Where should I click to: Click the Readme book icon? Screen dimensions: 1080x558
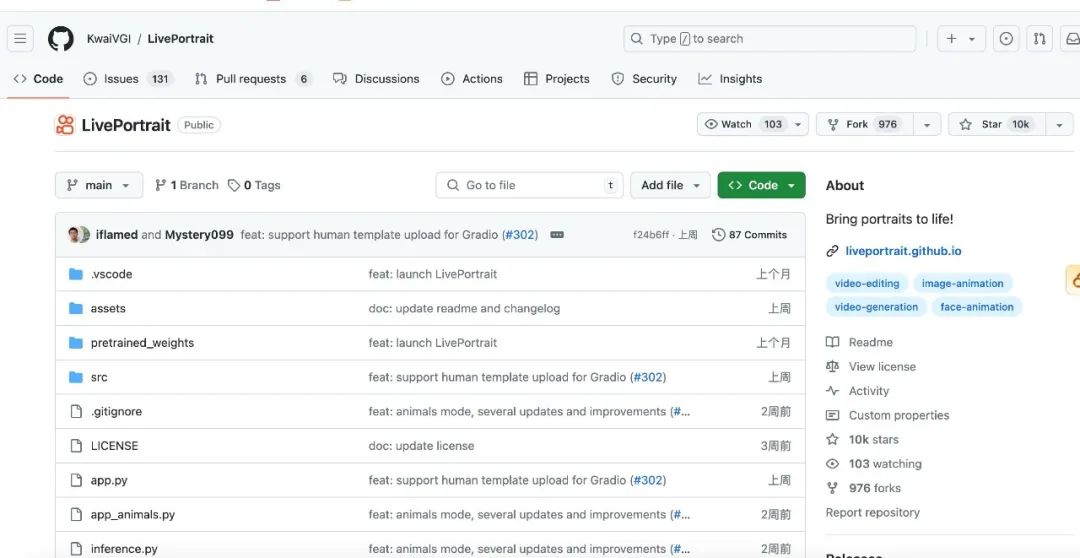[x=833, y=342]
